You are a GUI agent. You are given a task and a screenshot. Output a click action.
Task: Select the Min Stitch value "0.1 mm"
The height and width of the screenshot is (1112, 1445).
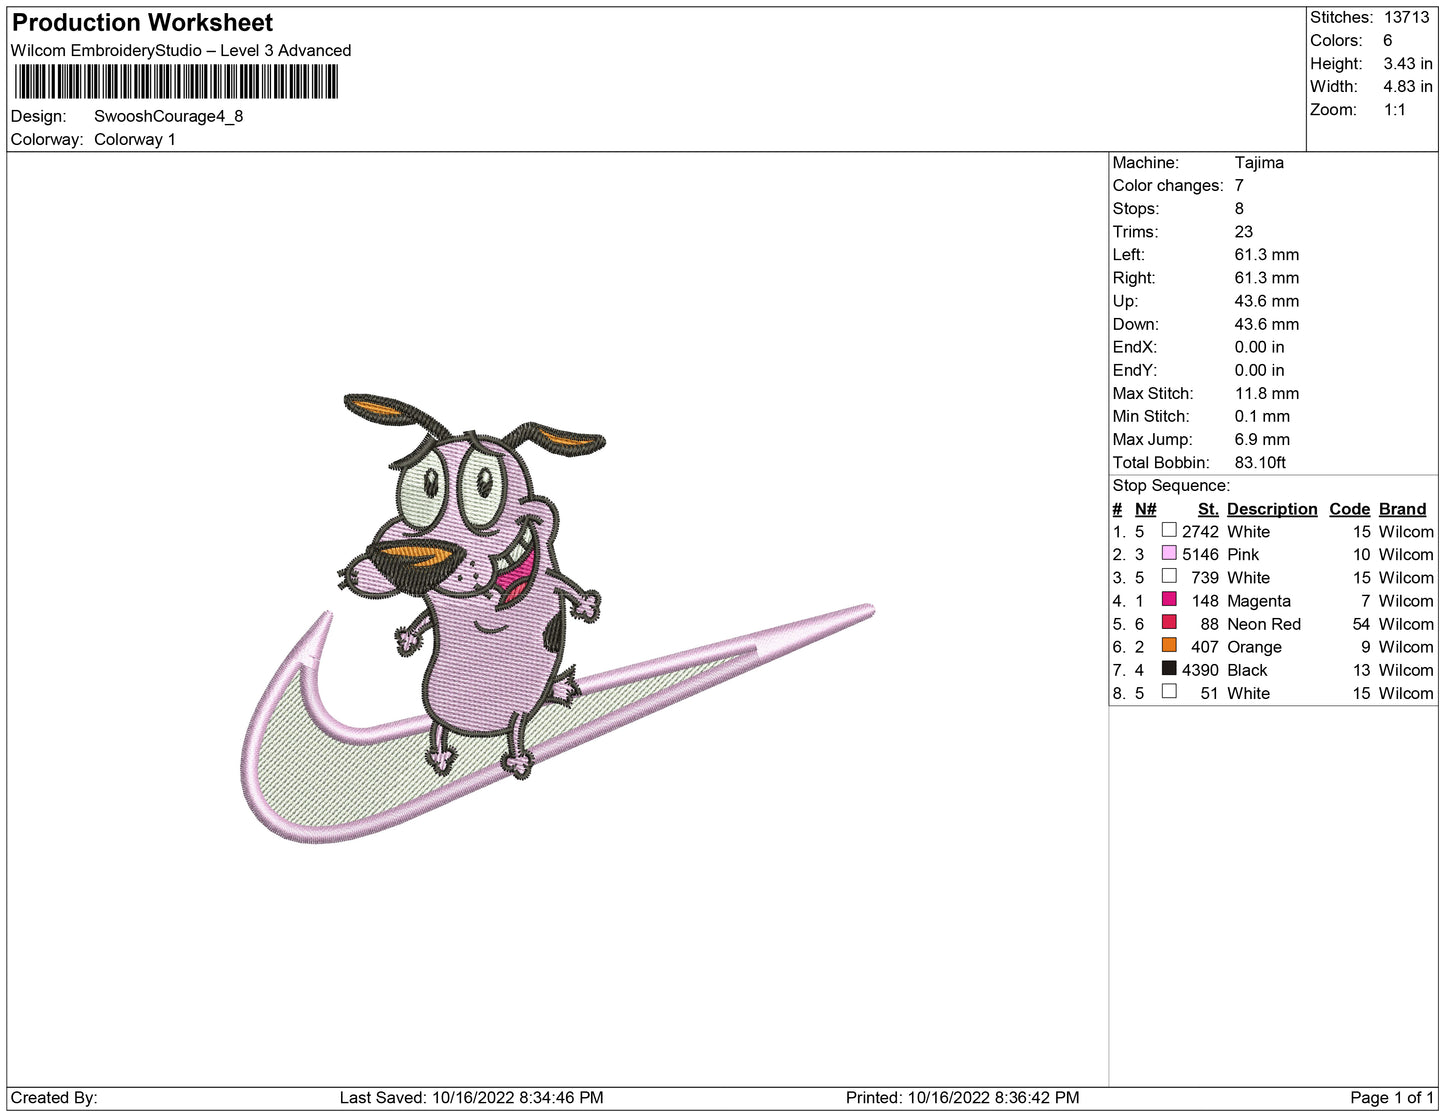pyautogui.click(x=1262, y=416)
